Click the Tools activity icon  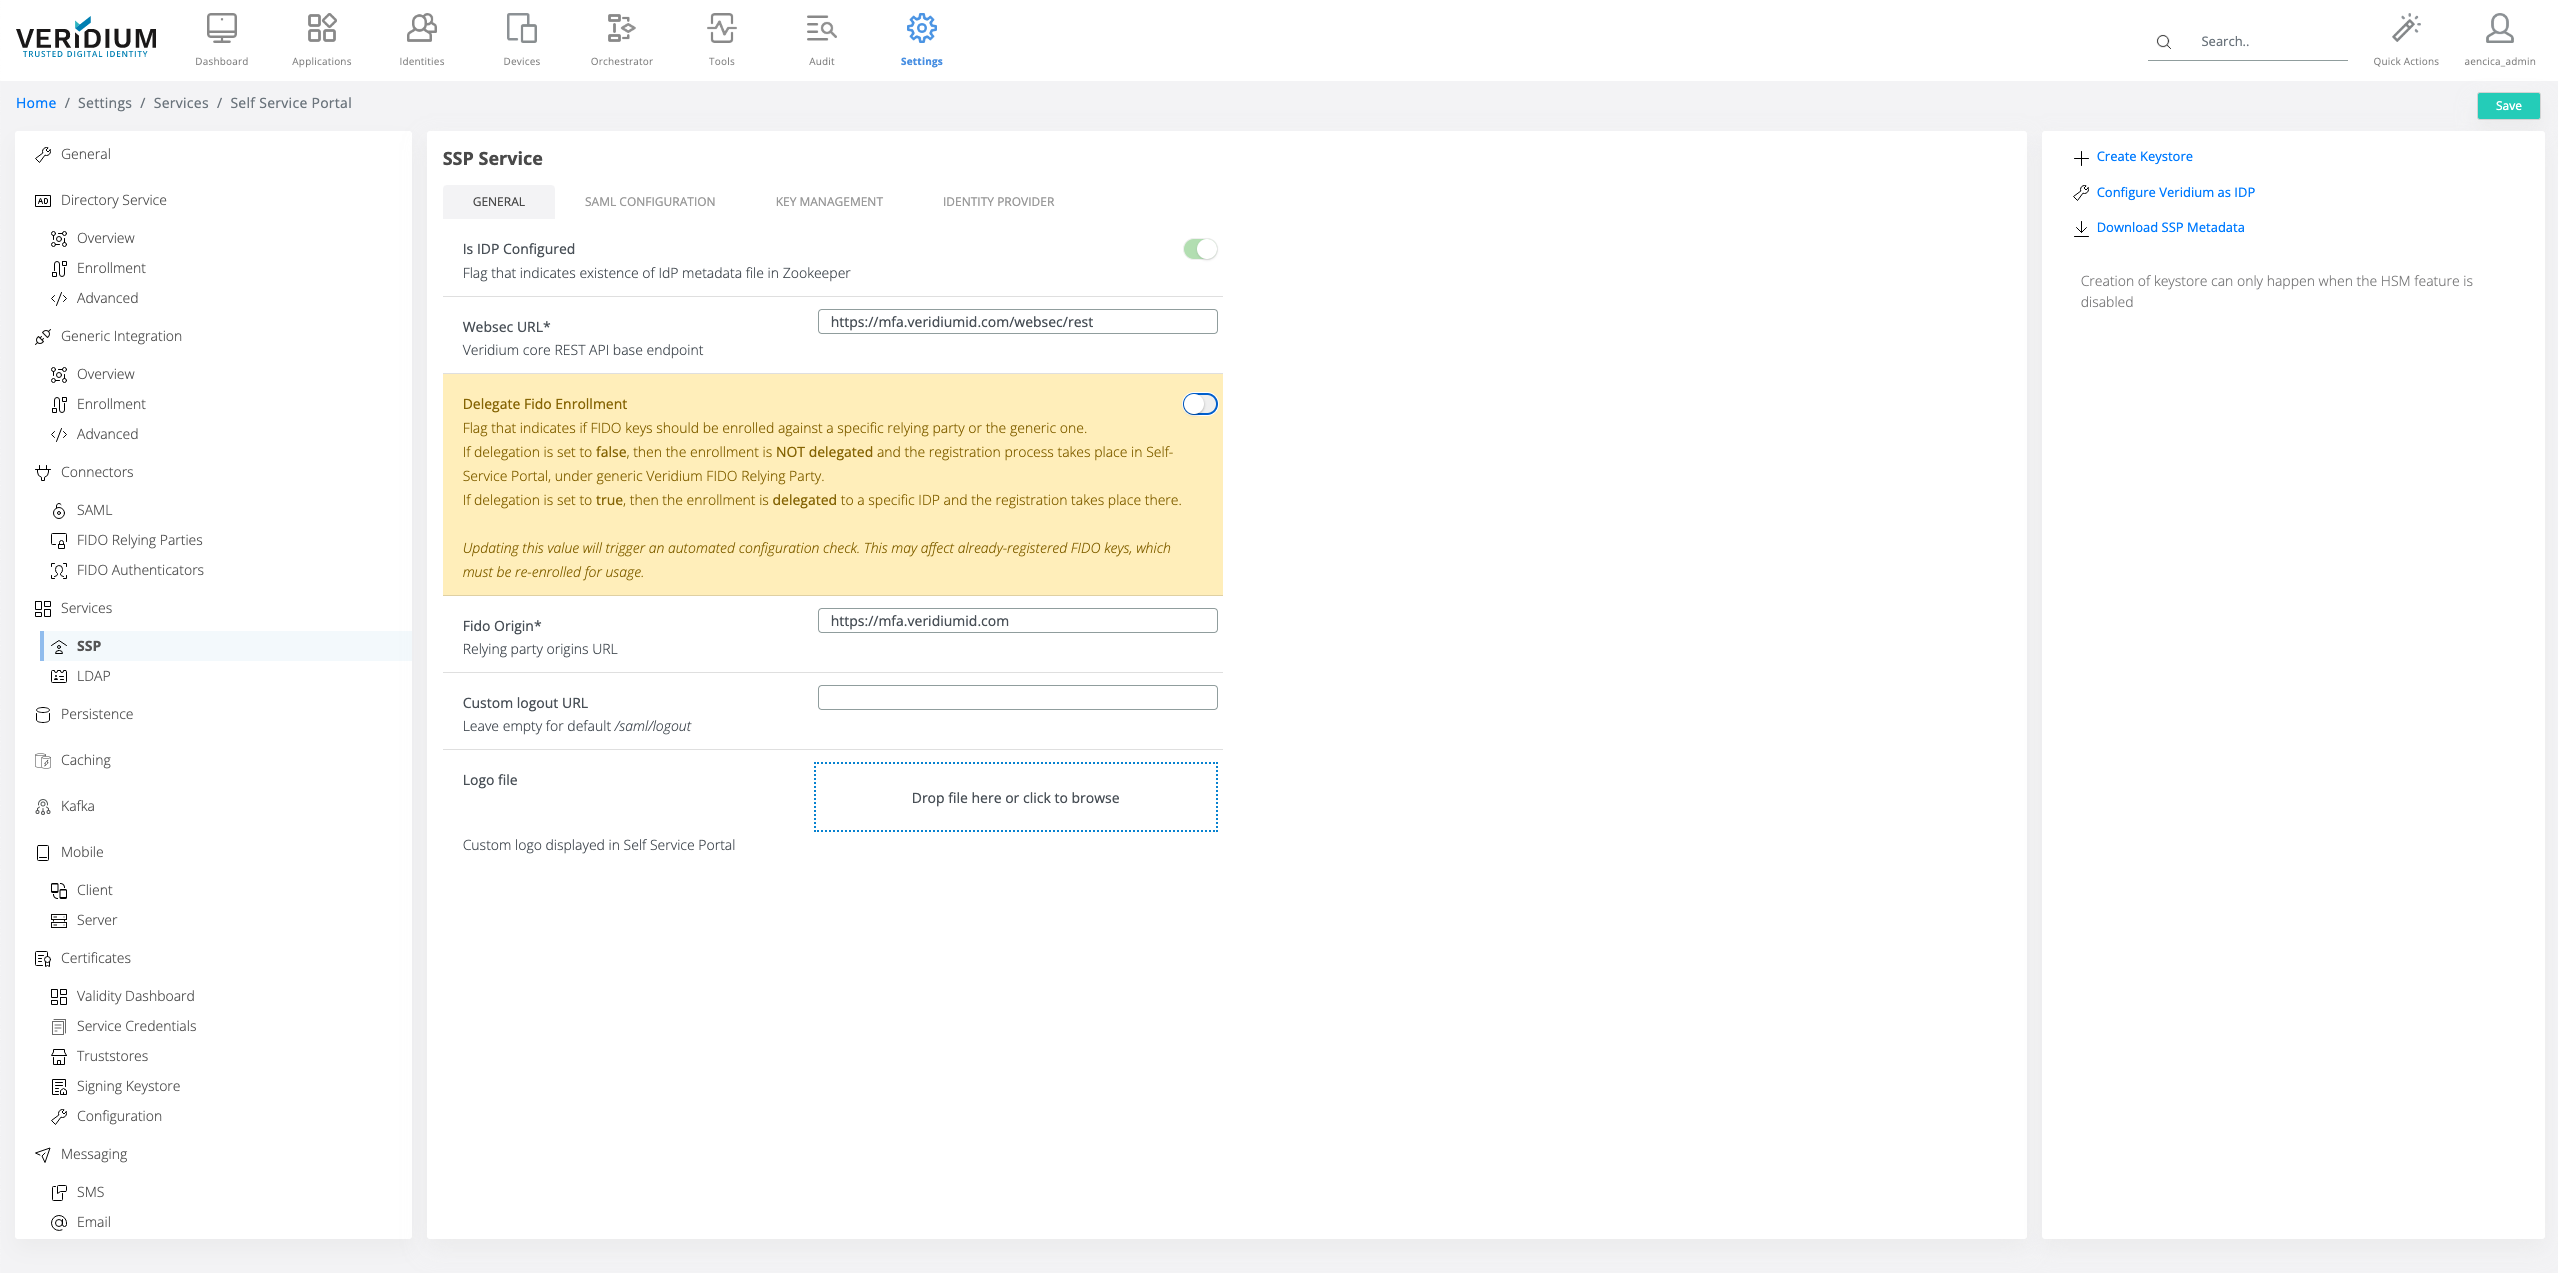[721, 29]
